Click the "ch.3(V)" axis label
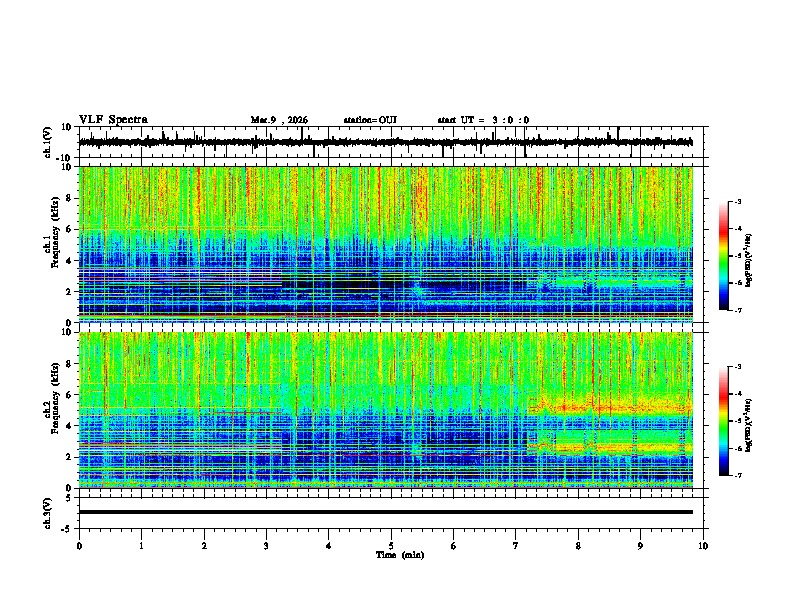 tap(48, 513)
